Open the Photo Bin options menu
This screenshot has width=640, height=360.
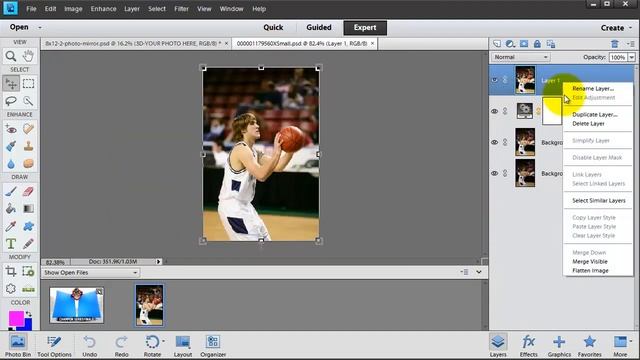click(x=464, y=272)
